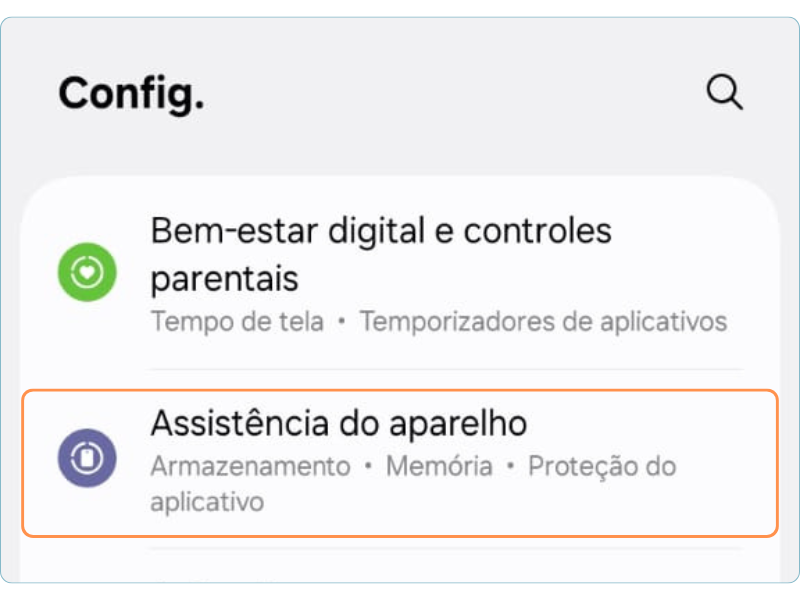
Task: Open Assistência do aparelho settings
Action: click(x=400, y=462)
